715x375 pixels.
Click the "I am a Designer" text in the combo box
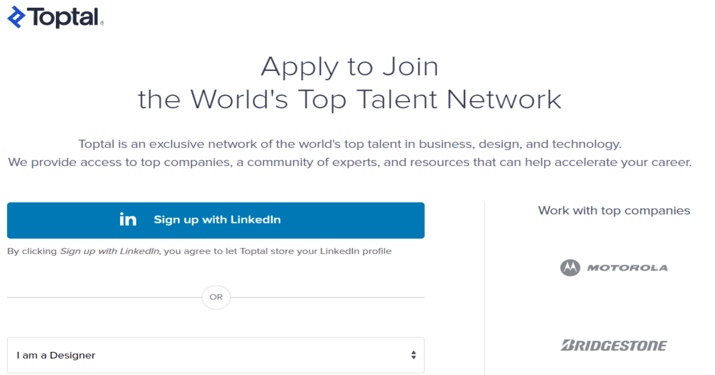pyautogui.click(x=56, y=355)
